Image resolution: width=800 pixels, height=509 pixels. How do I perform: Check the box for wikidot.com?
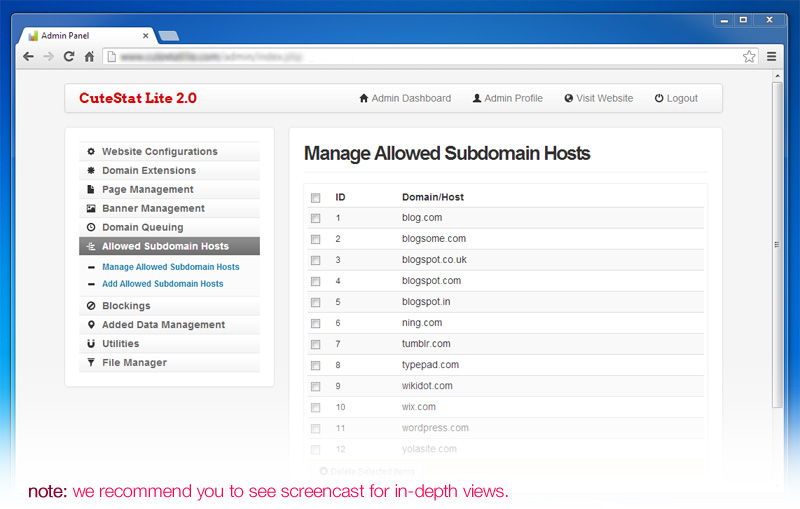pos(315,387)
